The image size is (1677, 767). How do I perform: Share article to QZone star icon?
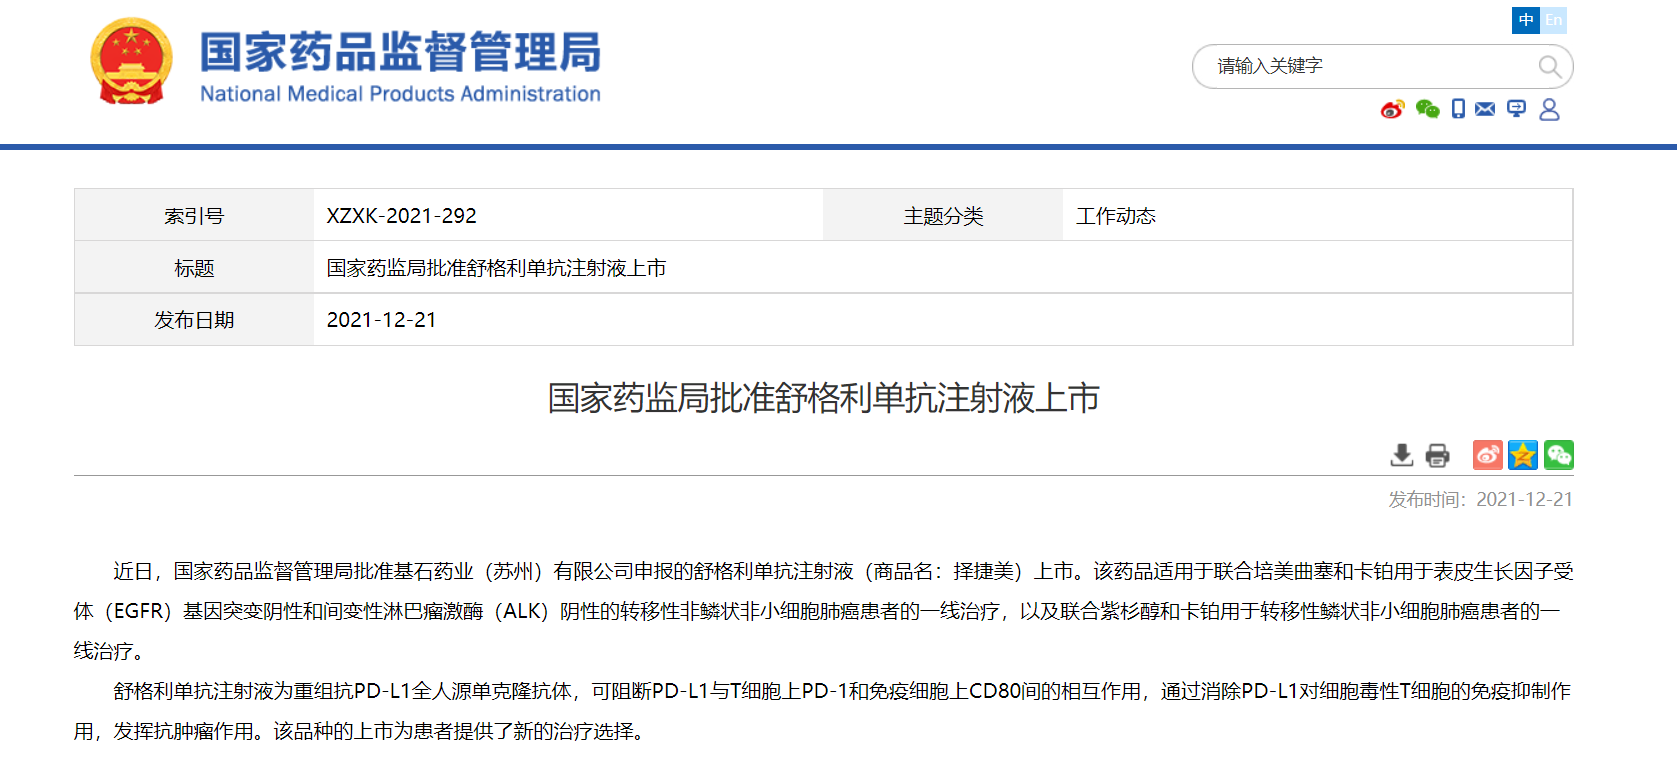click(x=1523, y=455)
